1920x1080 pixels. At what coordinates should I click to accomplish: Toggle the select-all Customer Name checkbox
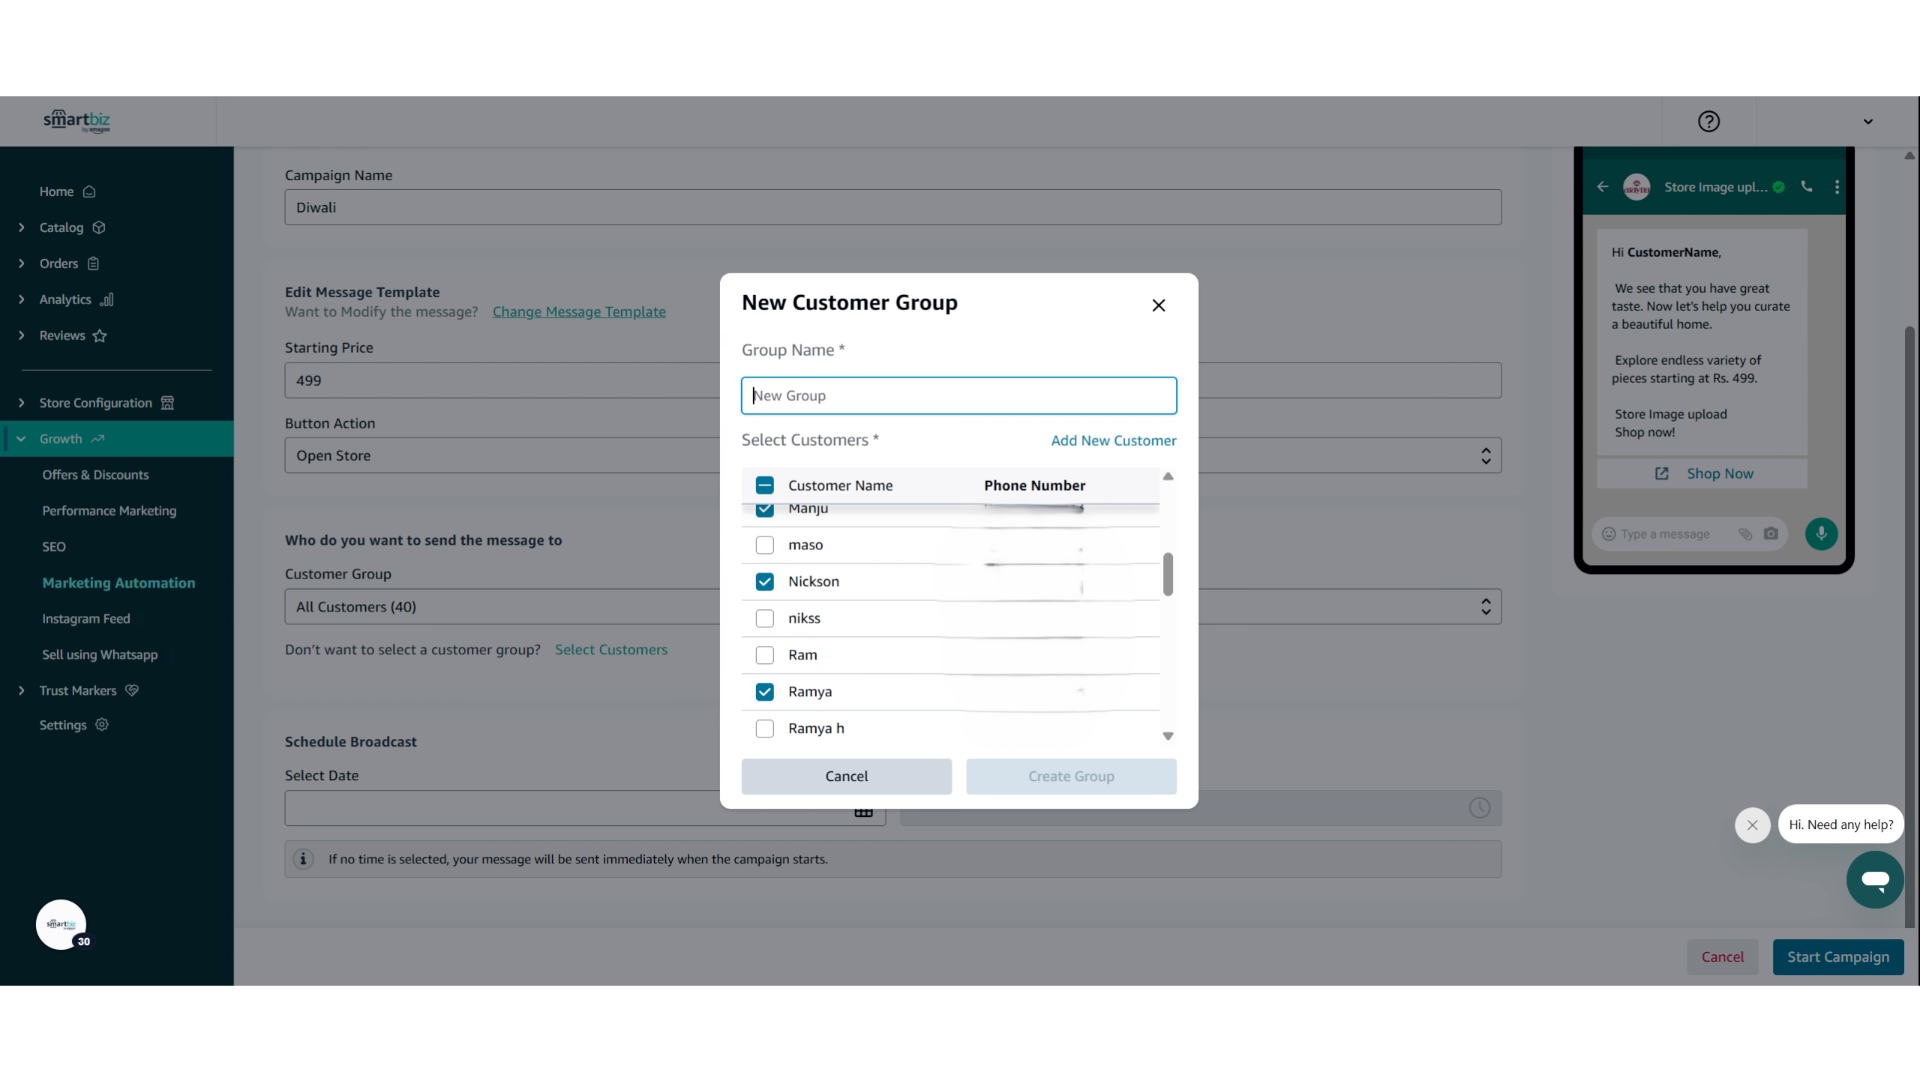[765, 486]
